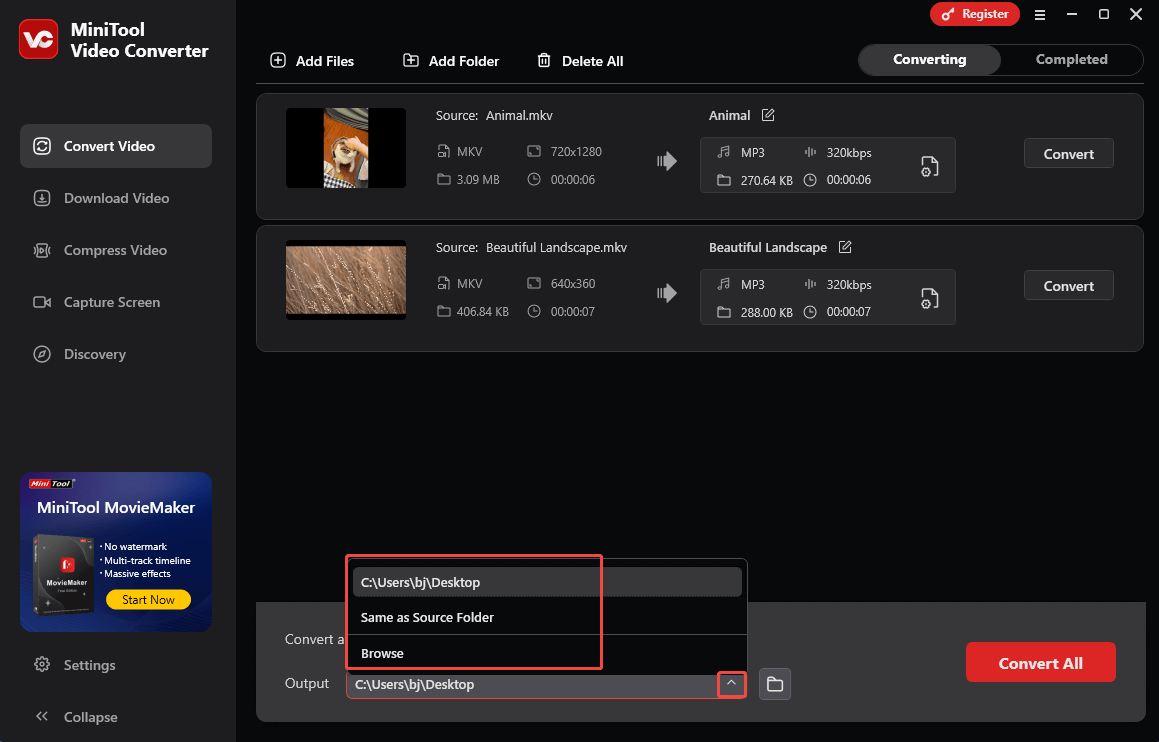Click the 720x1280 resolution value
The image size is (1159, 742).
(576, 152)
